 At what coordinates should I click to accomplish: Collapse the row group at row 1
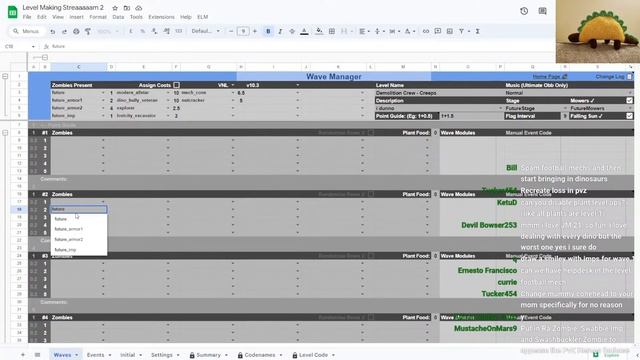click(5, 76)
